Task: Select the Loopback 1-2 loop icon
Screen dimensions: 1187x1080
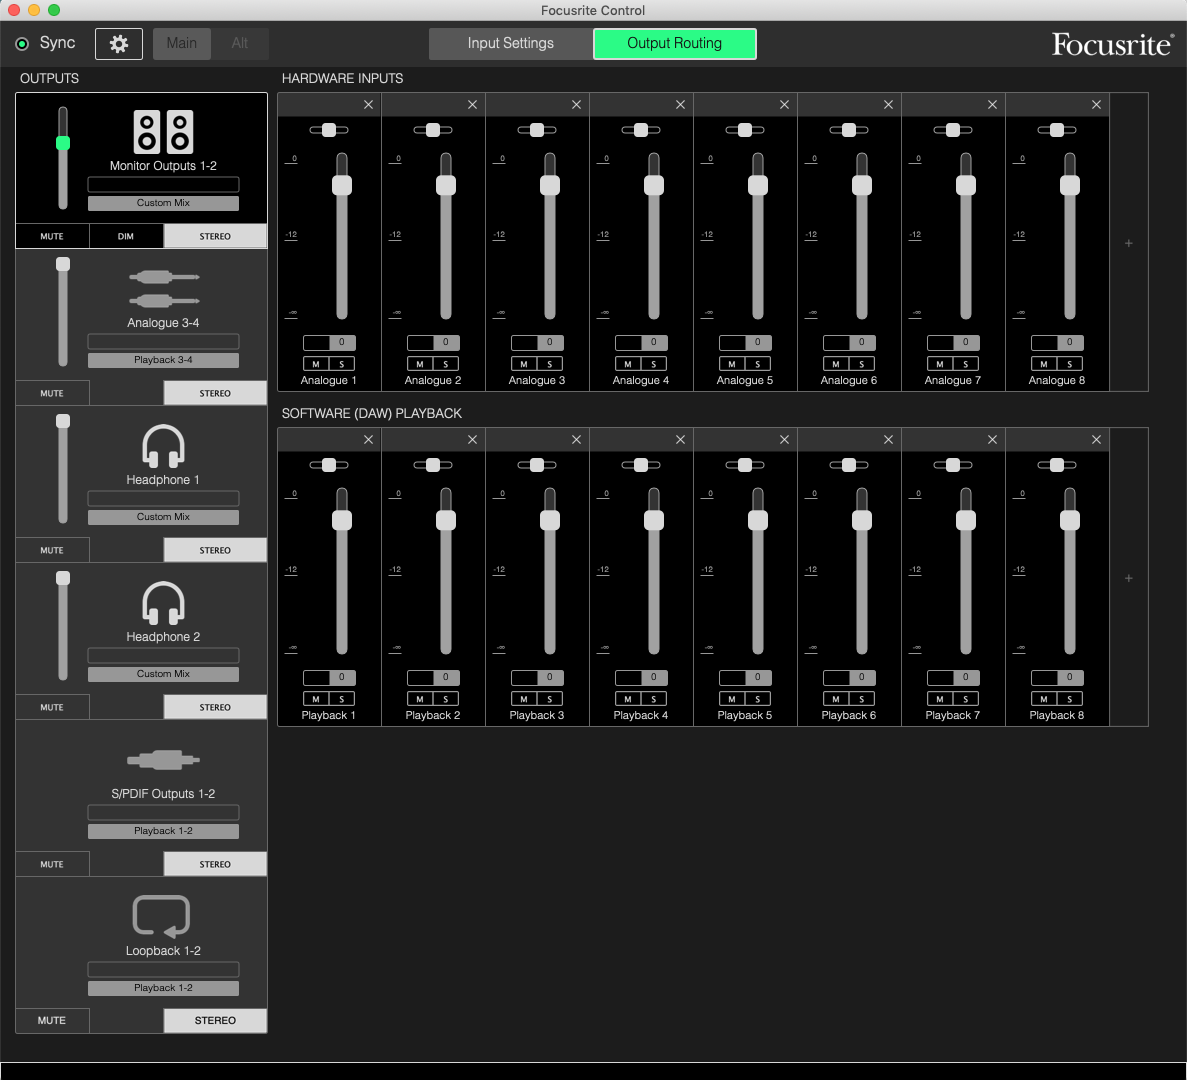Action: [x=161, y=917]
